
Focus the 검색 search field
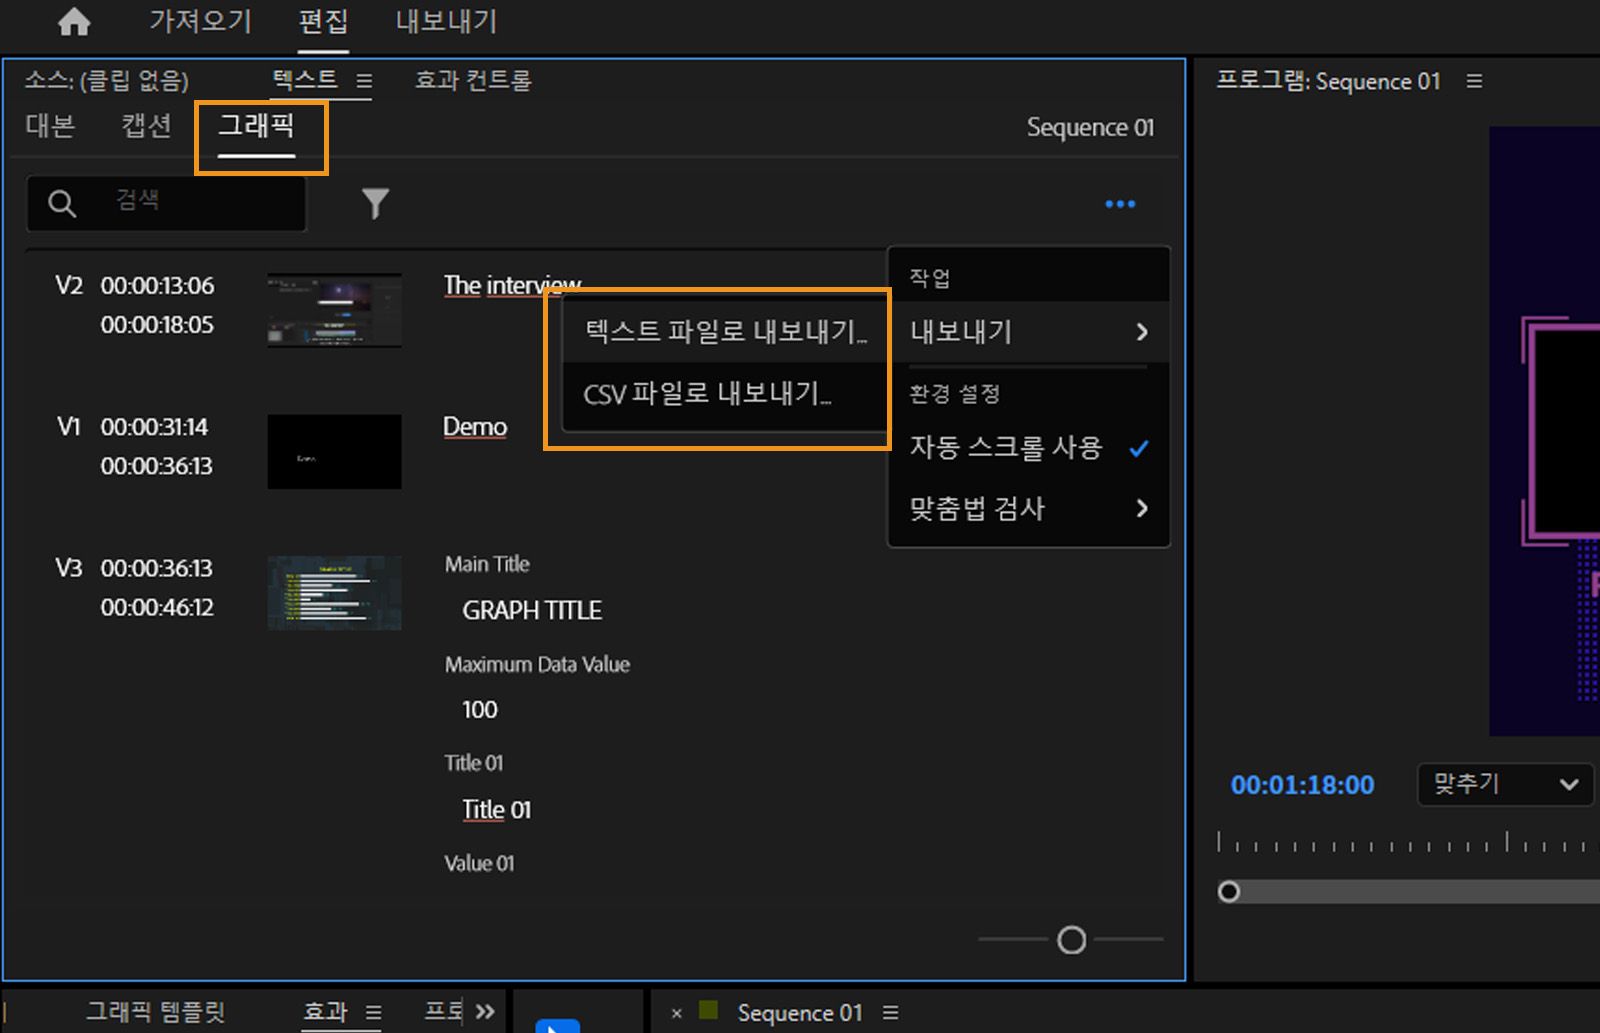[166, 204]
